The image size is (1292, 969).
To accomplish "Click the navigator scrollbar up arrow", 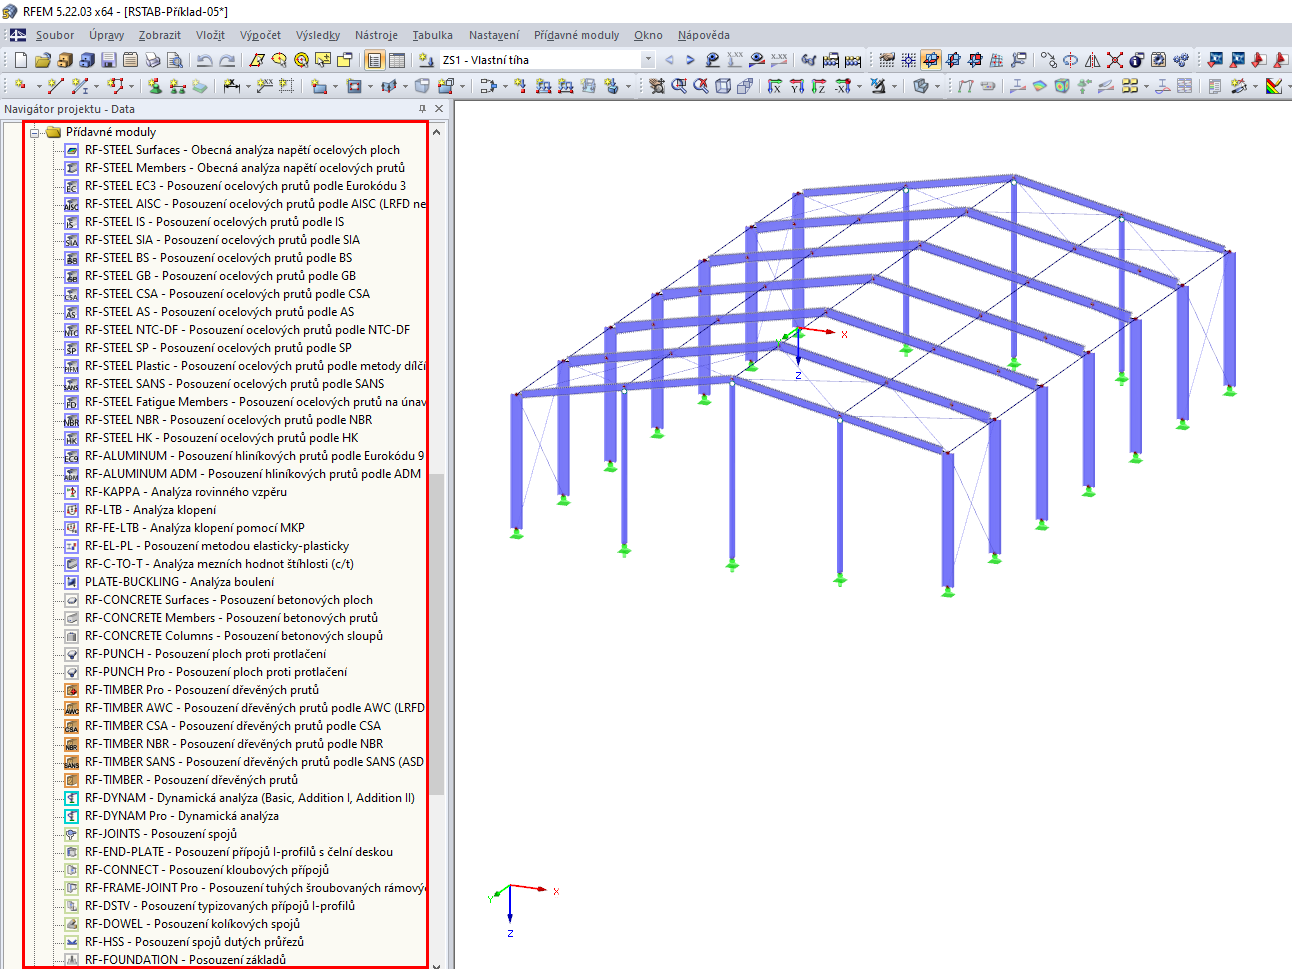I will (x=437, y=131).
